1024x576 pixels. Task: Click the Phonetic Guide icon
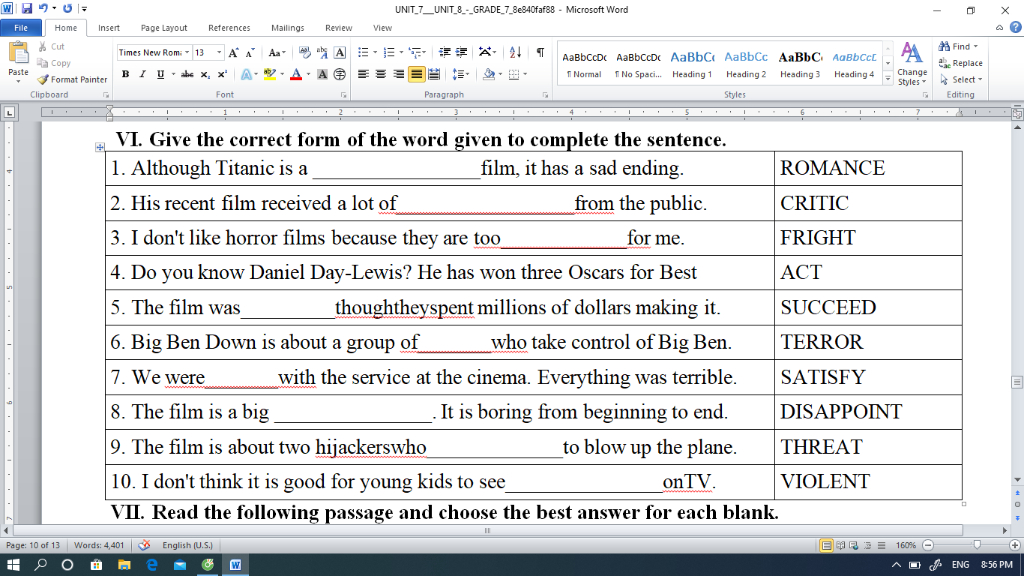coord(322,53)
